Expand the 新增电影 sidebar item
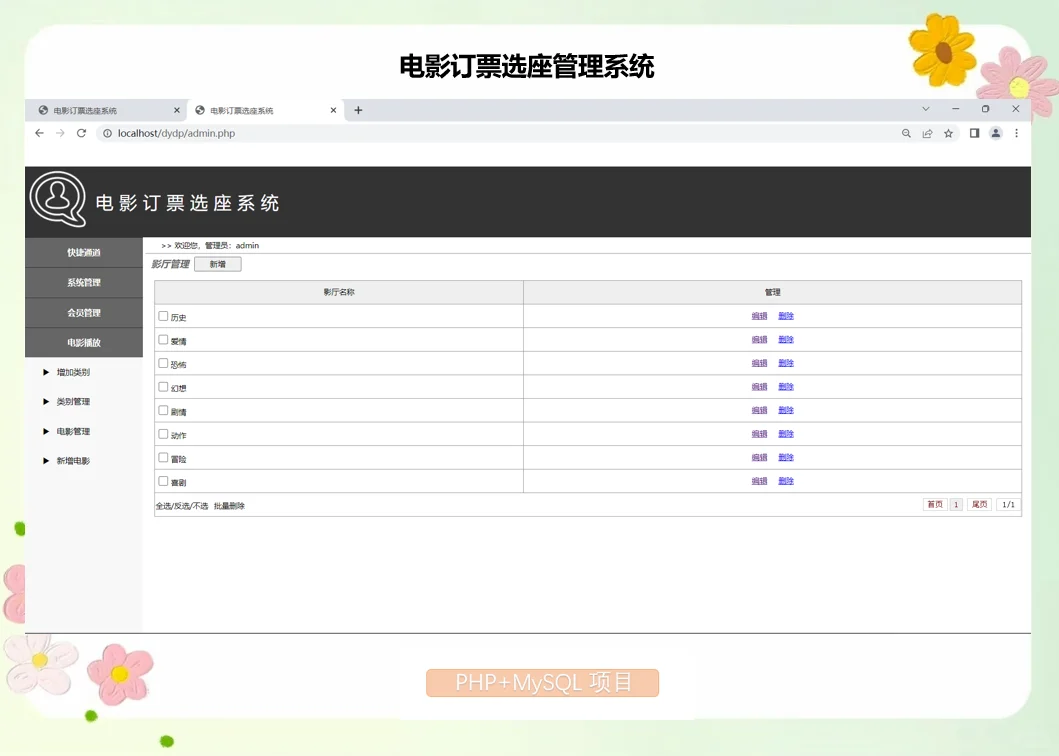The height and width of the screenshot is (756, 1059). 72,461
